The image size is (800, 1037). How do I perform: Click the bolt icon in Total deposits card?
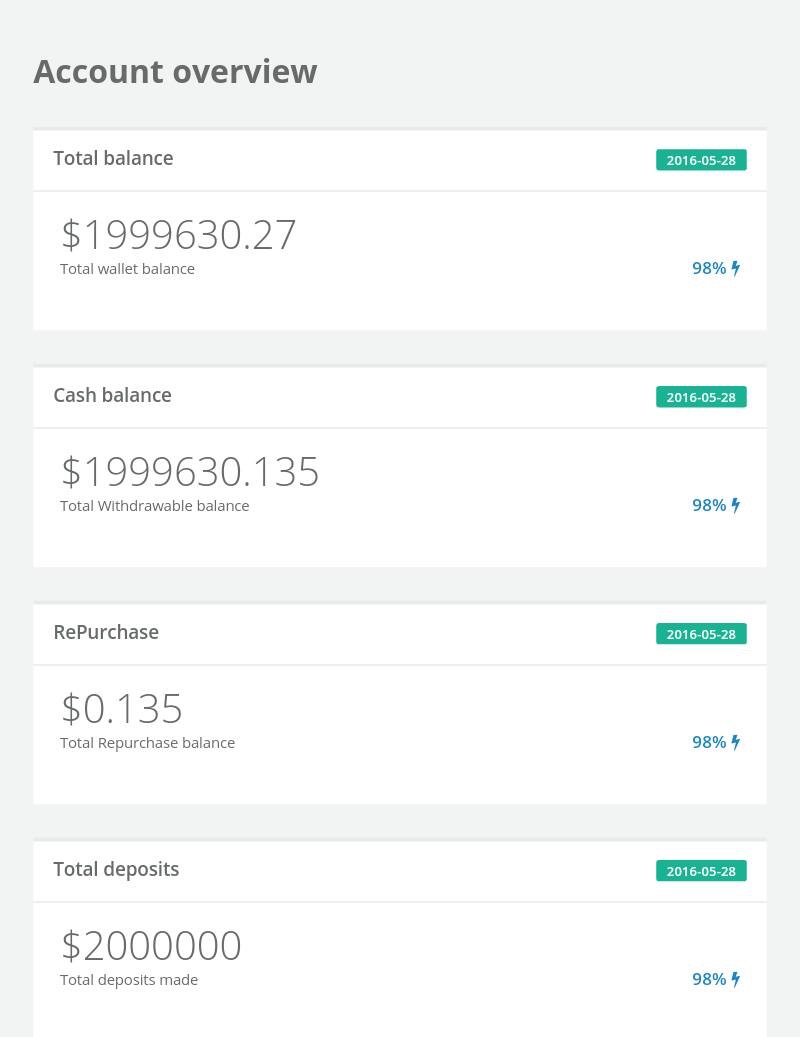pos(736,979)
